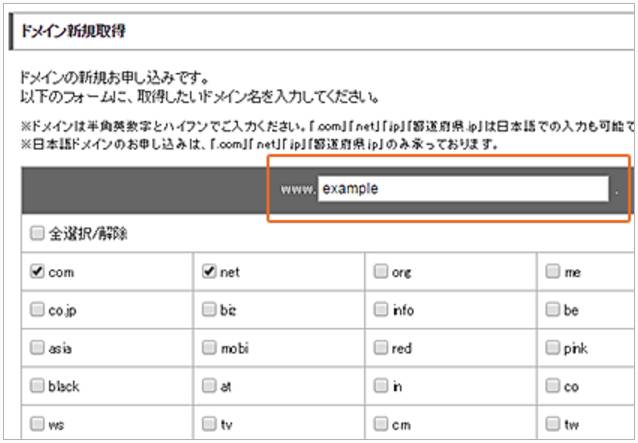
Task: Check the mobi domain checkbox
Action: [x=209, y=347]
